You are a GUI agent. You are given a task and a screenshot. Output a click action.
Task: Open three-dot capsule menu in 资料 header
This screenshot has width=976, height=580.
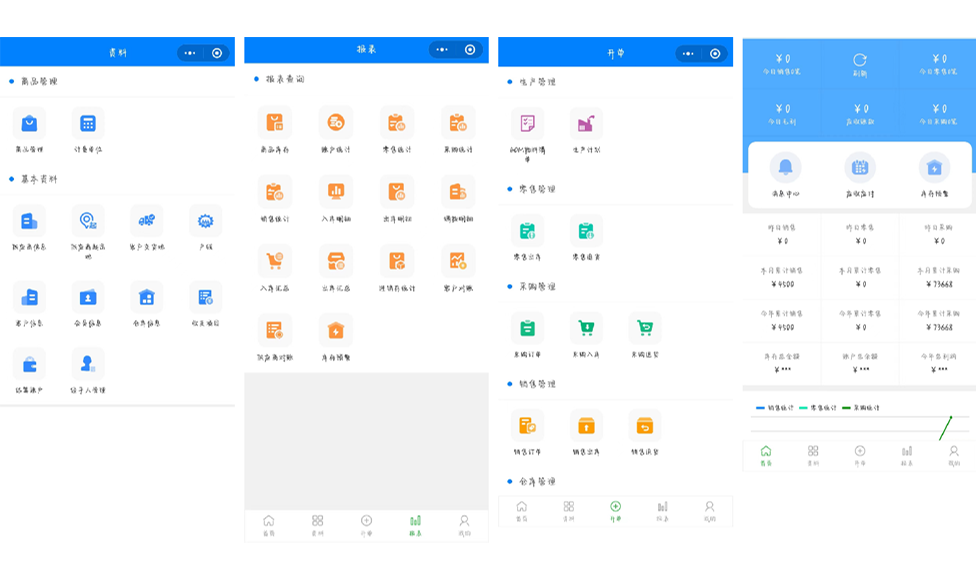click(x=190, y=53)
